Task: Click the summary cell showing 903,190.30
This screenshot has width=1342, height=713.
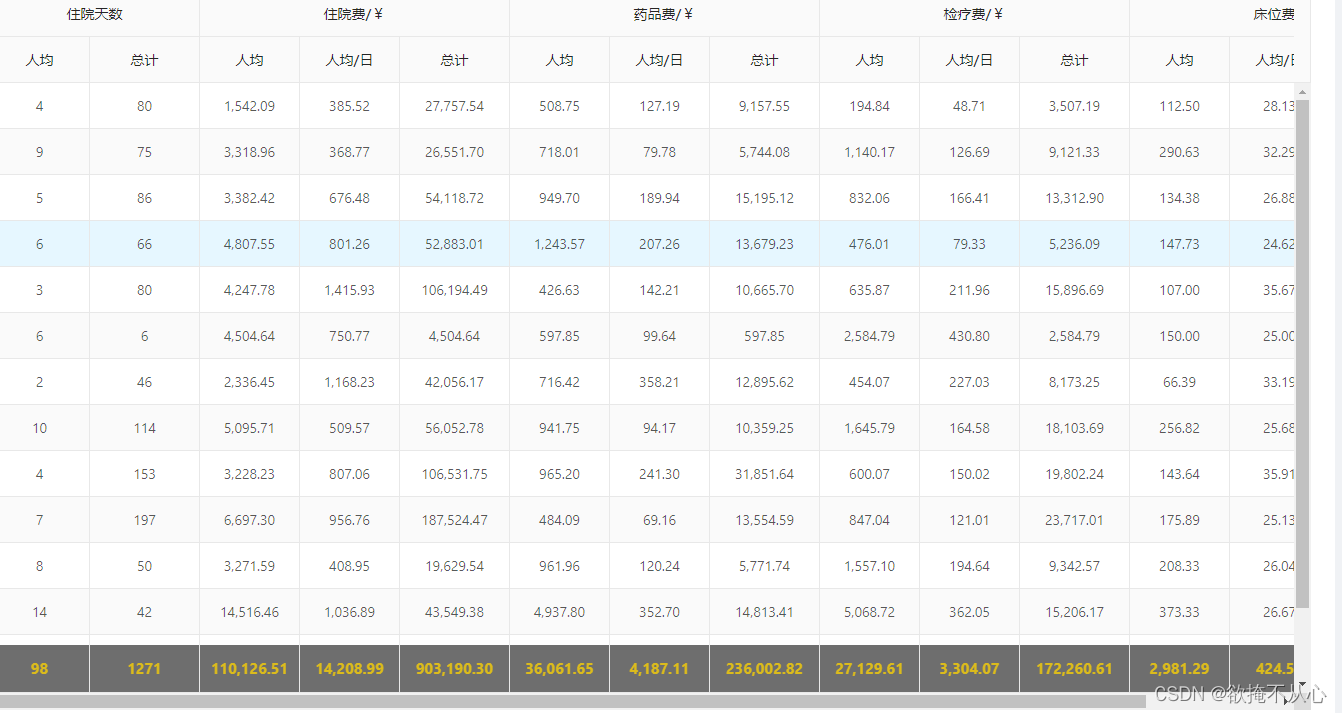Action: tap(454, 668)
